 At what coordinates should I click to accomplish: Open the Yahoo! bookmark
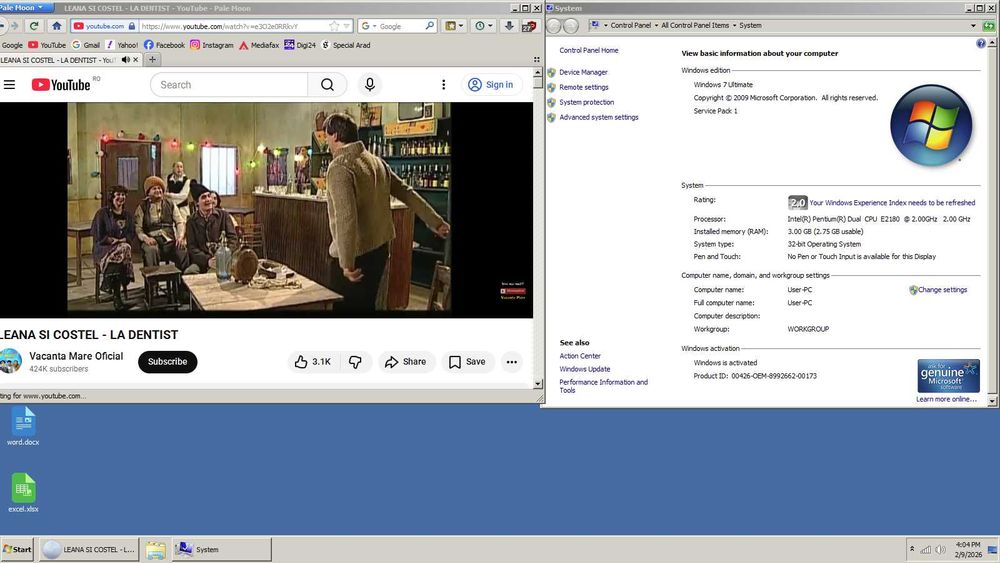click(122, 45)
